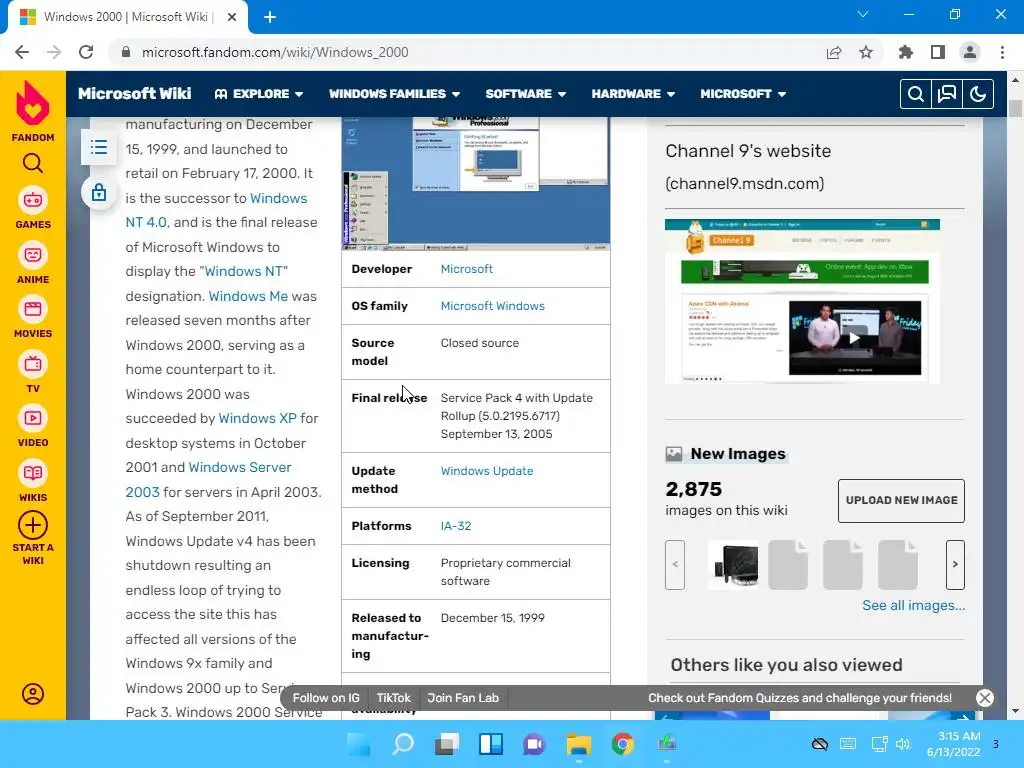
Task: Open the Windows NT 4.0 link
Action: (216, 210)
